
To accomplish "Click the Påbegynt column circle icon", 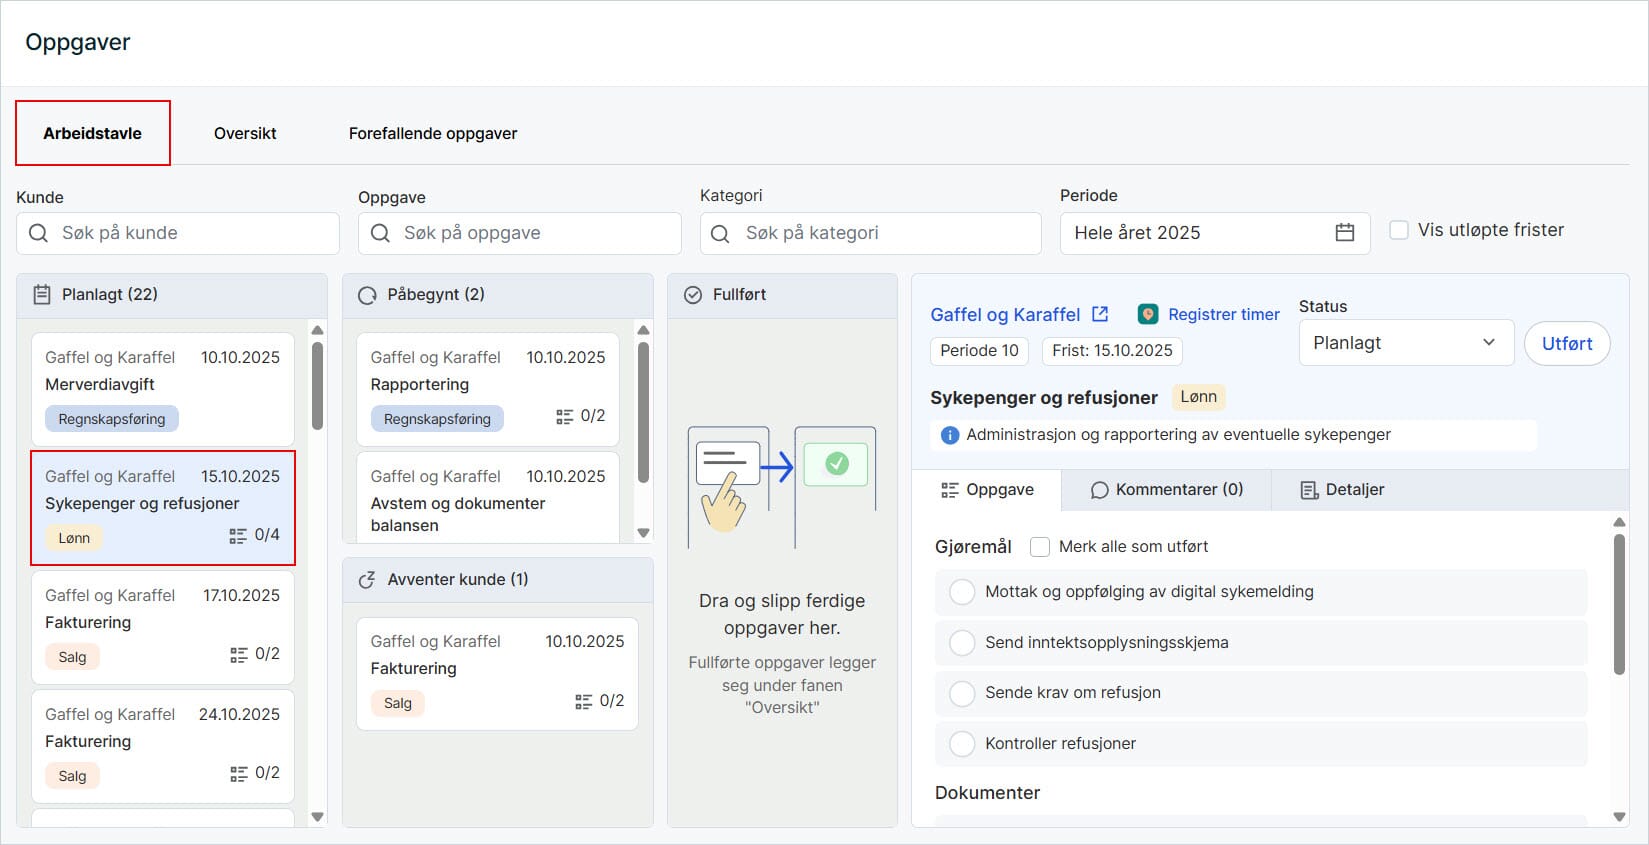I will (367, 295).
